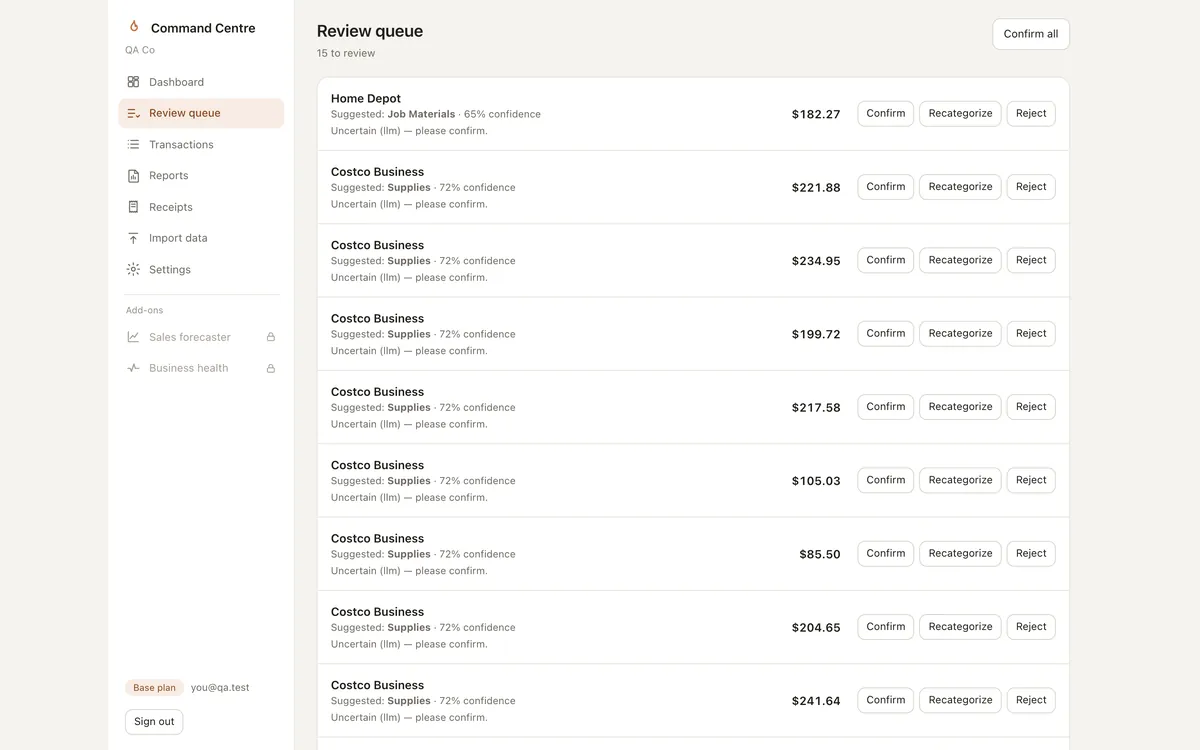
Task: Click the Reports document icon
Action: point(133,176)
